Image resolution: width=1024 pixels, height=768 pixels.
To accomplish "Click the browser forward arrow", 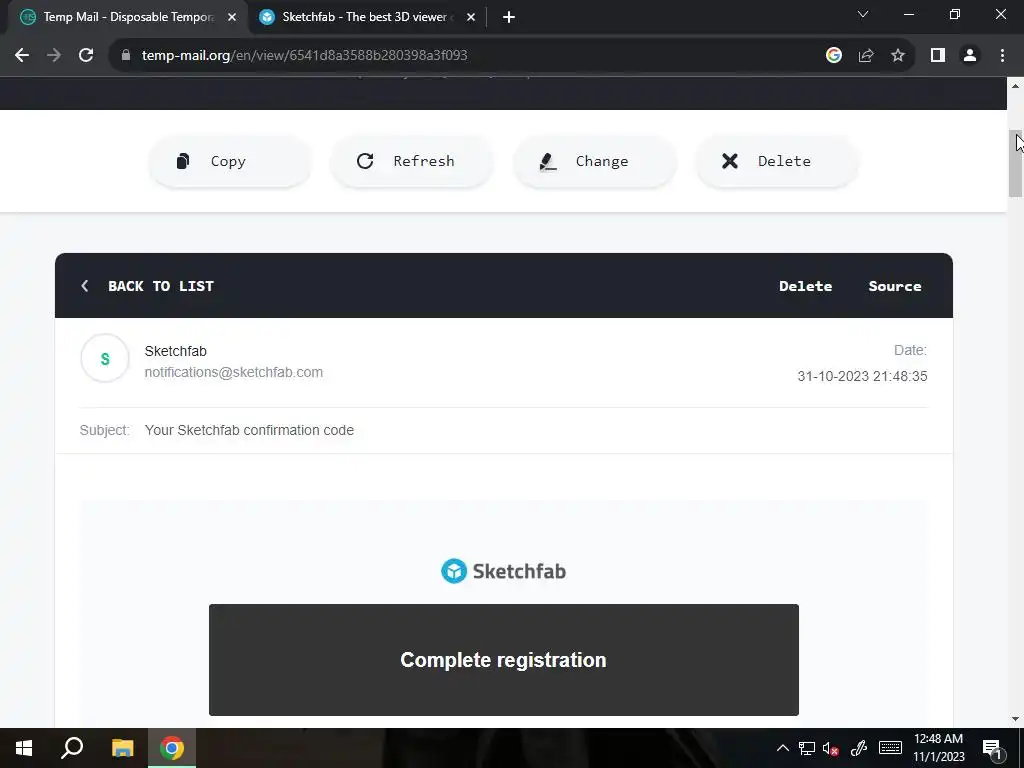I will (54, 56).
